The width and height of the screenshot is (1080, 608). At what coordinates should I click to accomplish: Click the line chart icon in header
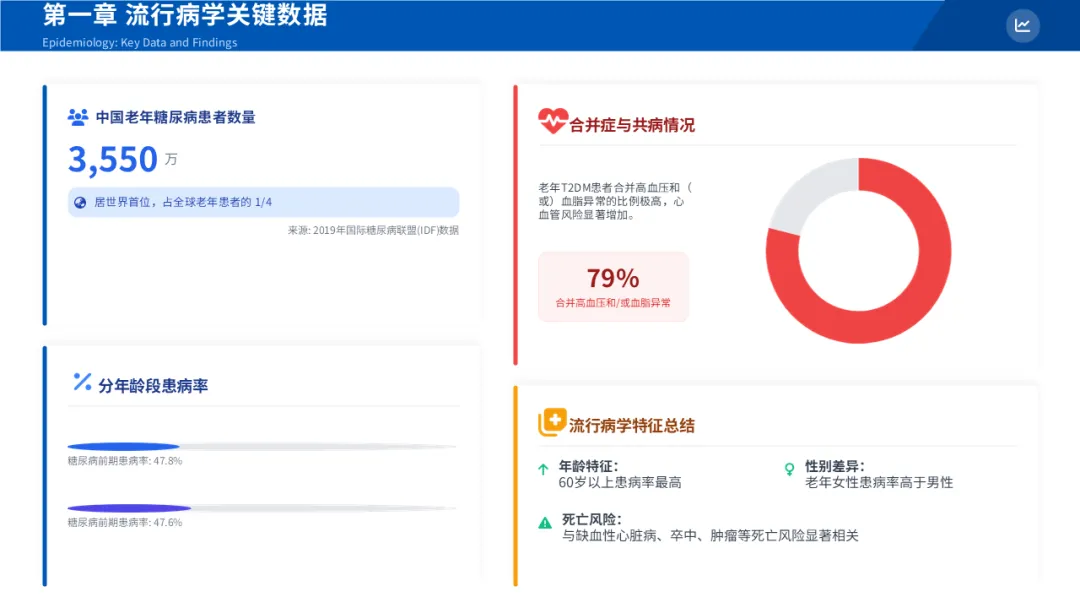(1022, 26)
